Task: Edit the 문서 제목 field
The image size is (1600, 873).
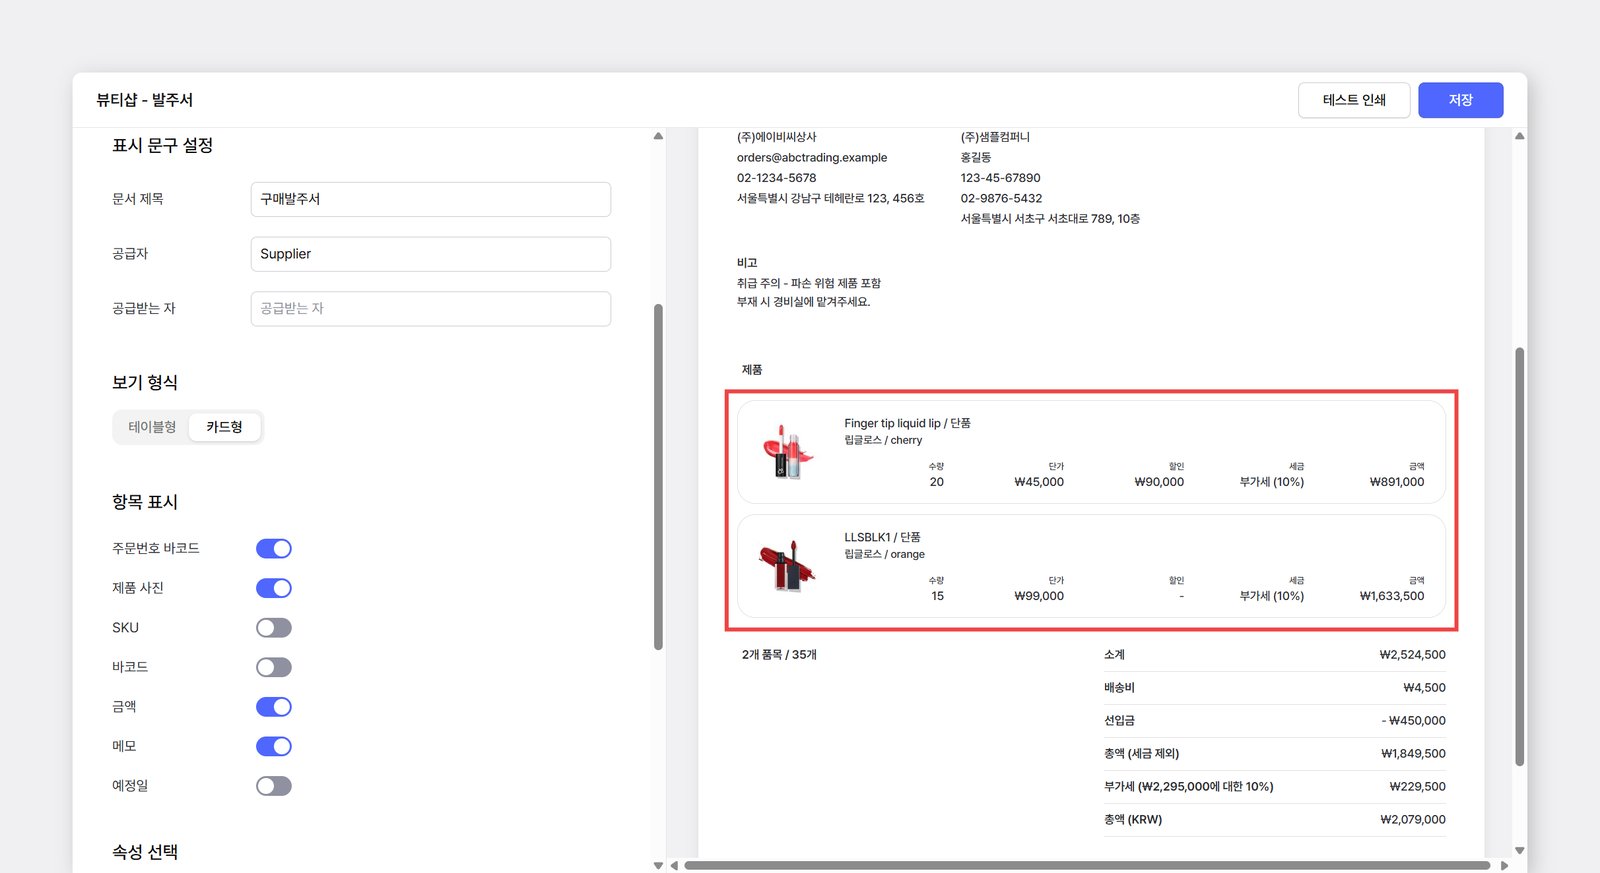Action: pyautogui.click(x=430, y=199)
